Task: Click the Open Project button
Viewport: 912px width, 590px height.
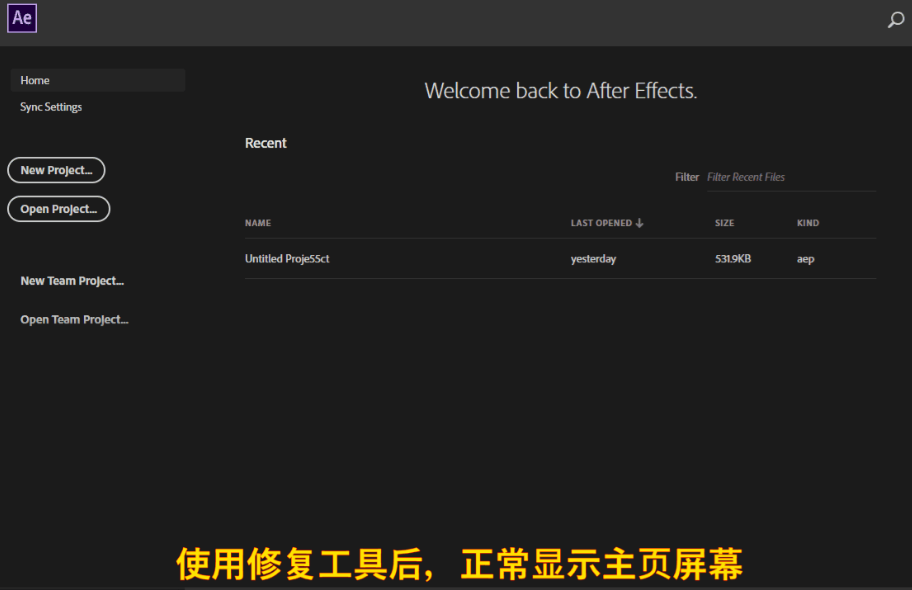Action: (x=59, y=209)
